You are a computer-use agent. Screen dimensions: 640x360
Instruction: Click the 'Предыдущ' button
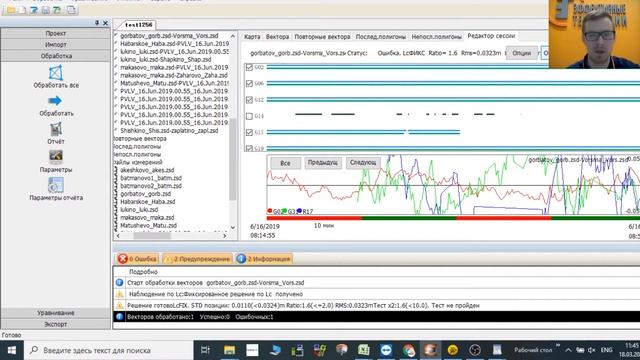(x=322, y=162)
